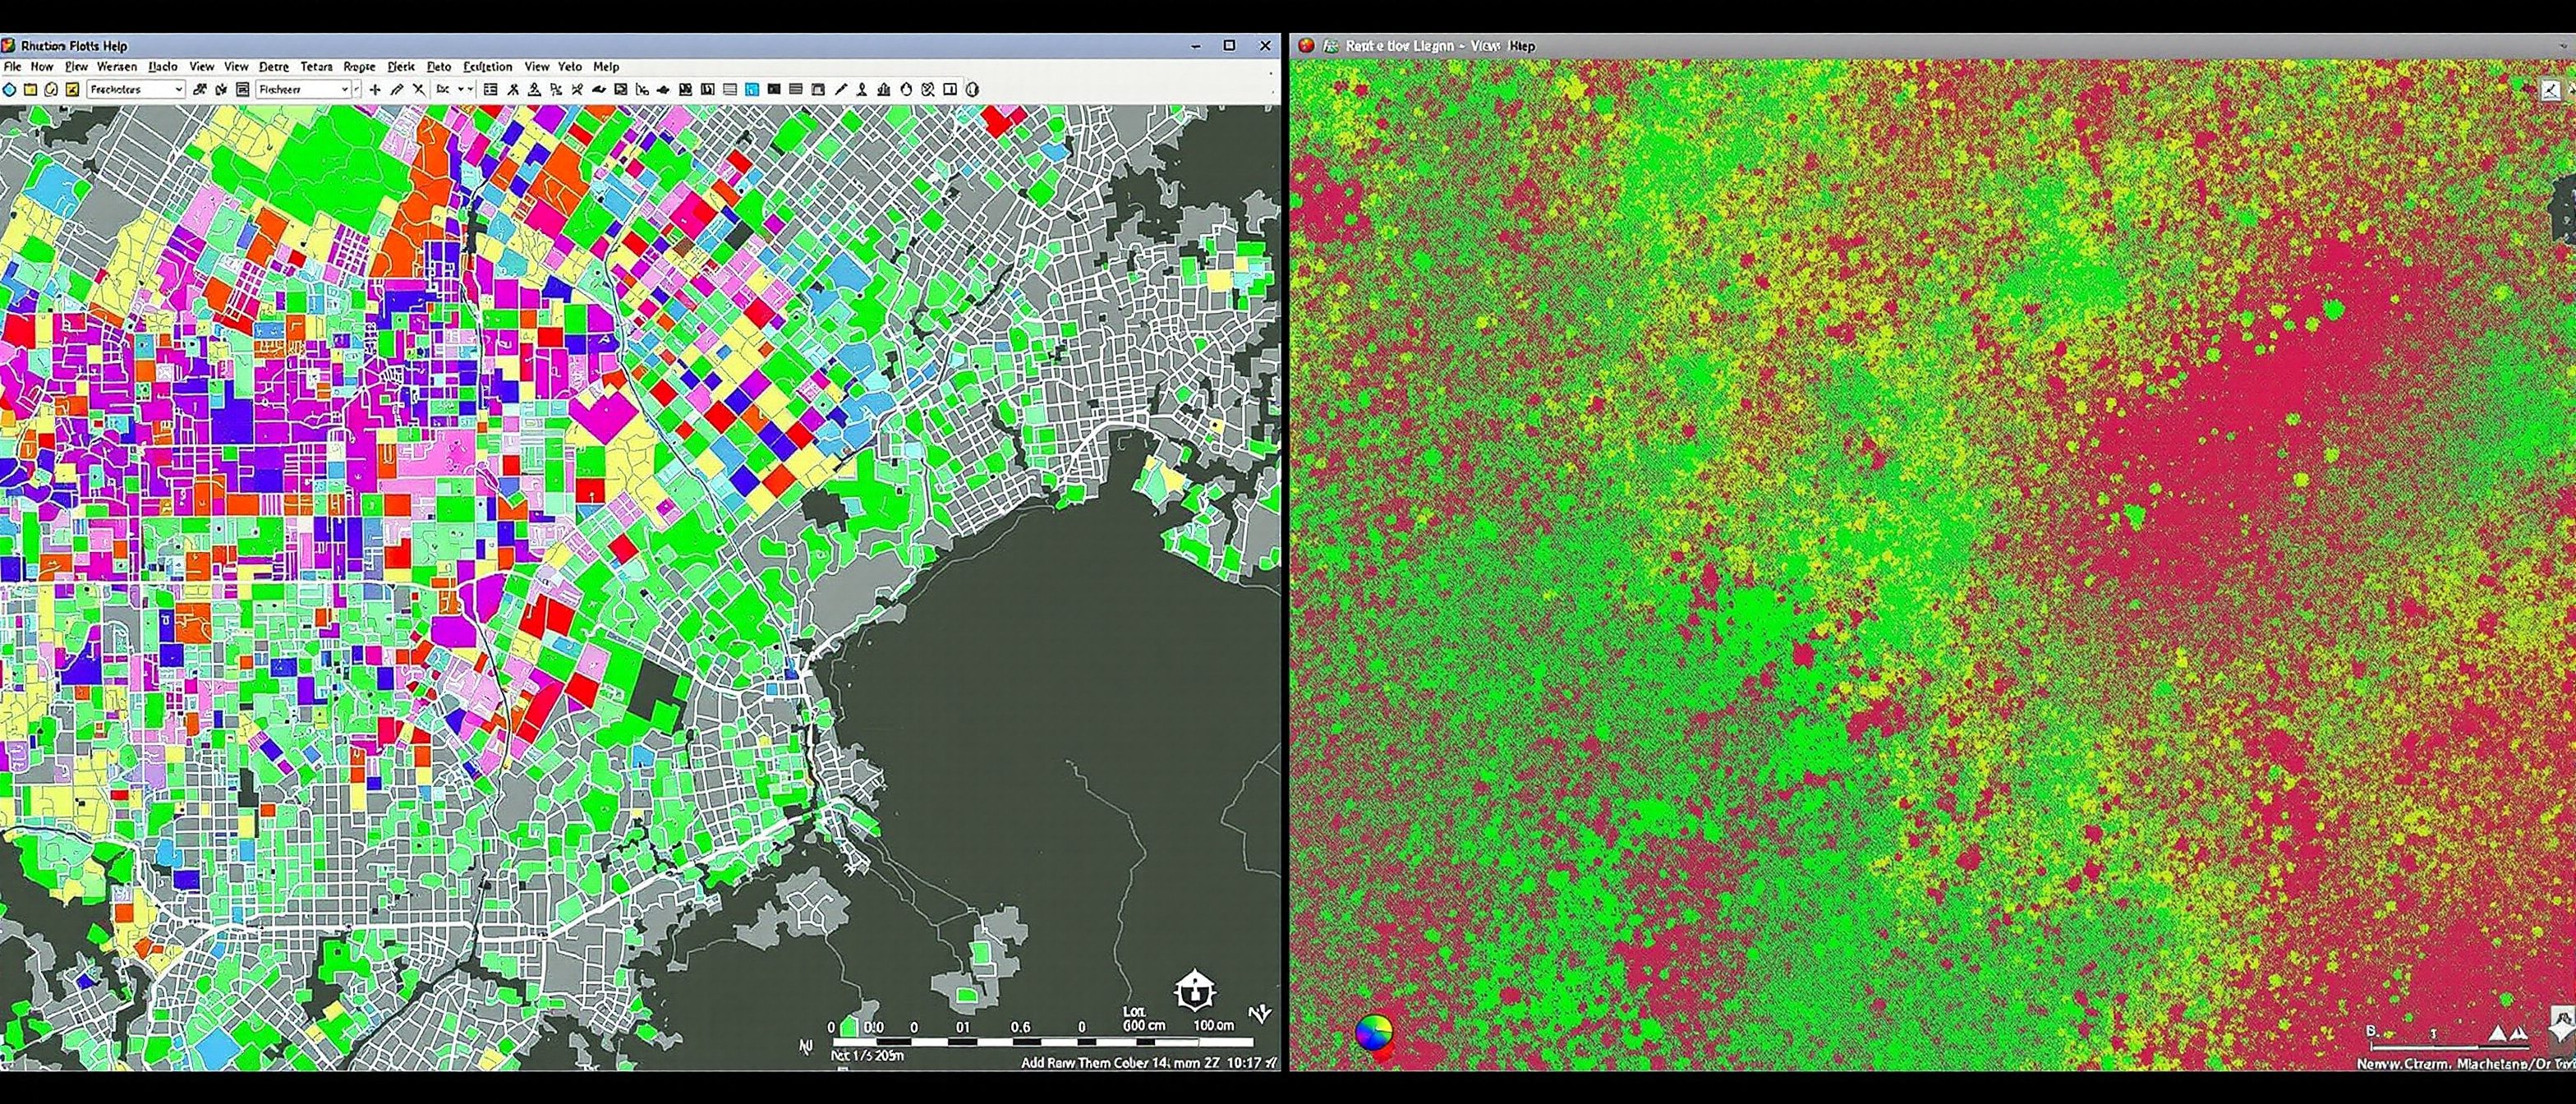
Task: Click the horizontal lines icon left of the blue highlighted icon
Action: click(x=730, y=90)
